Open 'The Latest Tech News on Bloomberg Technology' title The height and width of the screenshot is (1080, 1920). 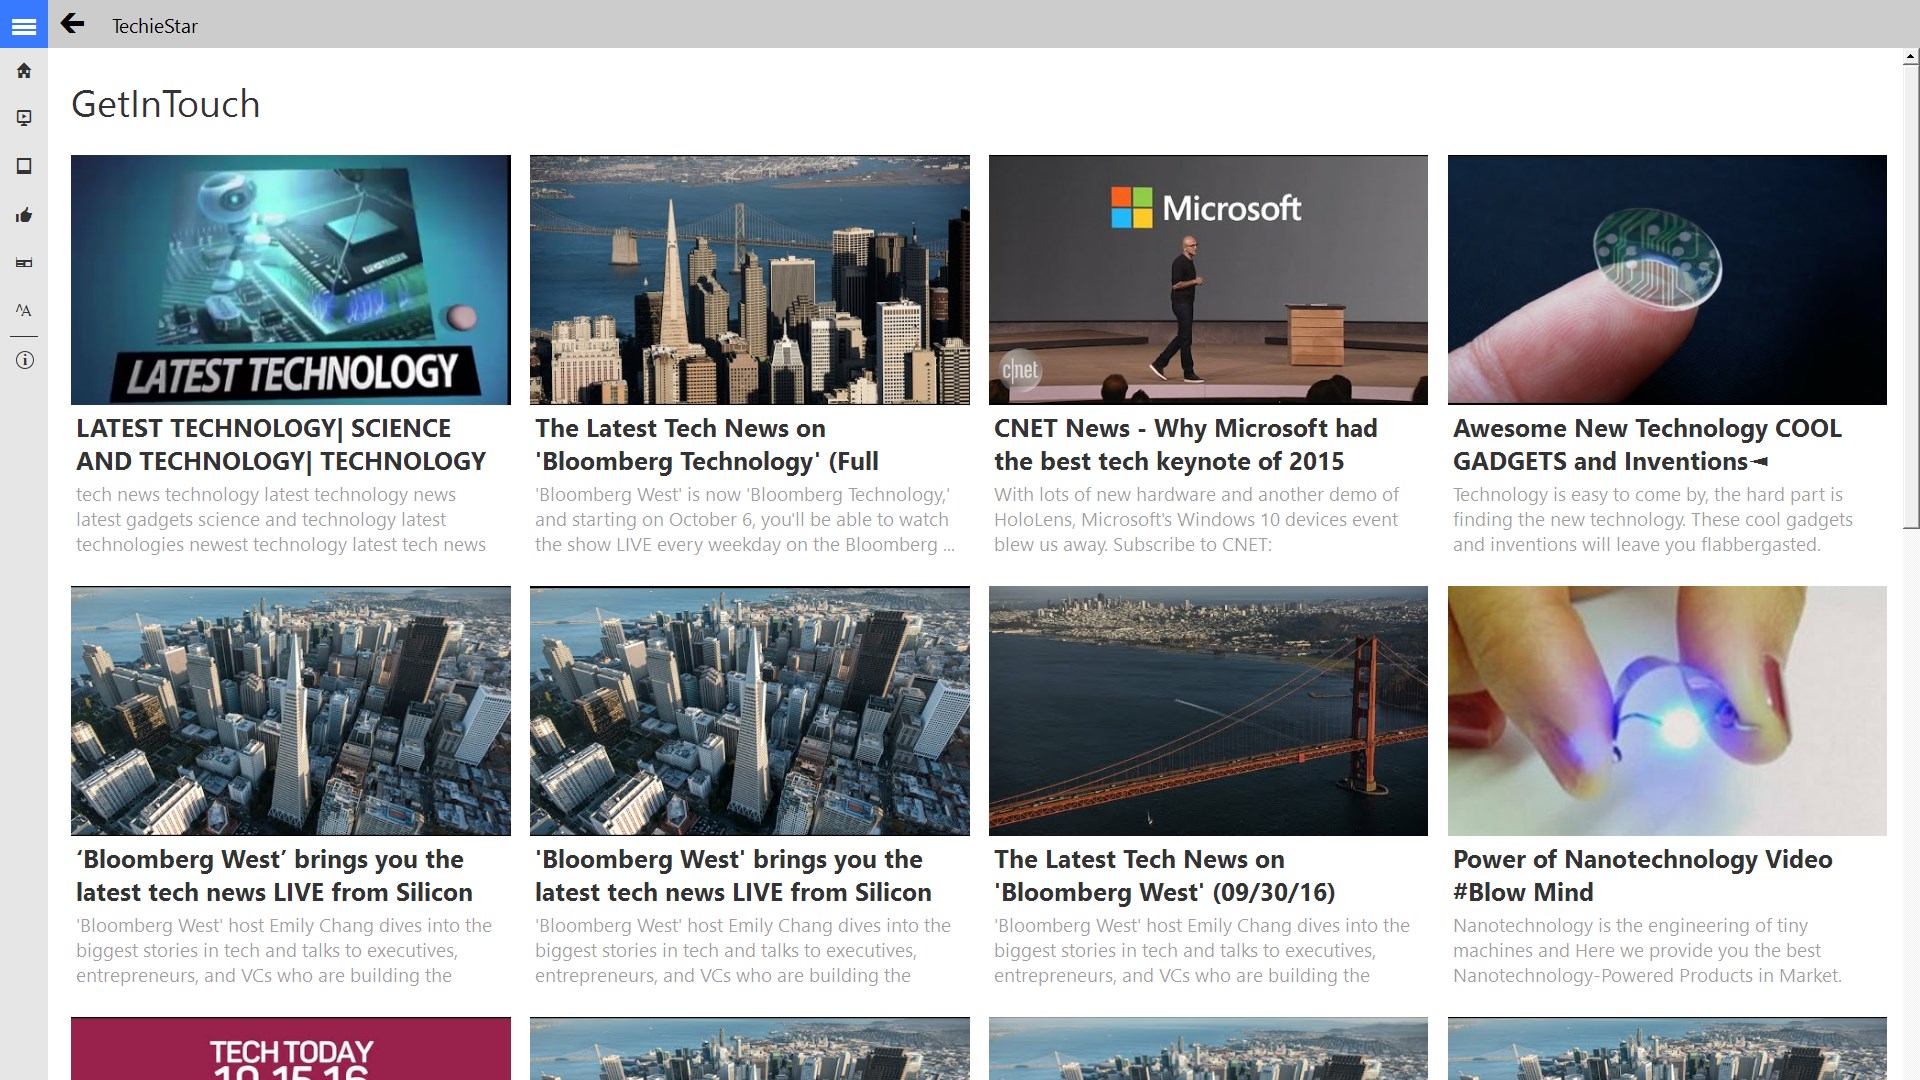pos(706,444)
